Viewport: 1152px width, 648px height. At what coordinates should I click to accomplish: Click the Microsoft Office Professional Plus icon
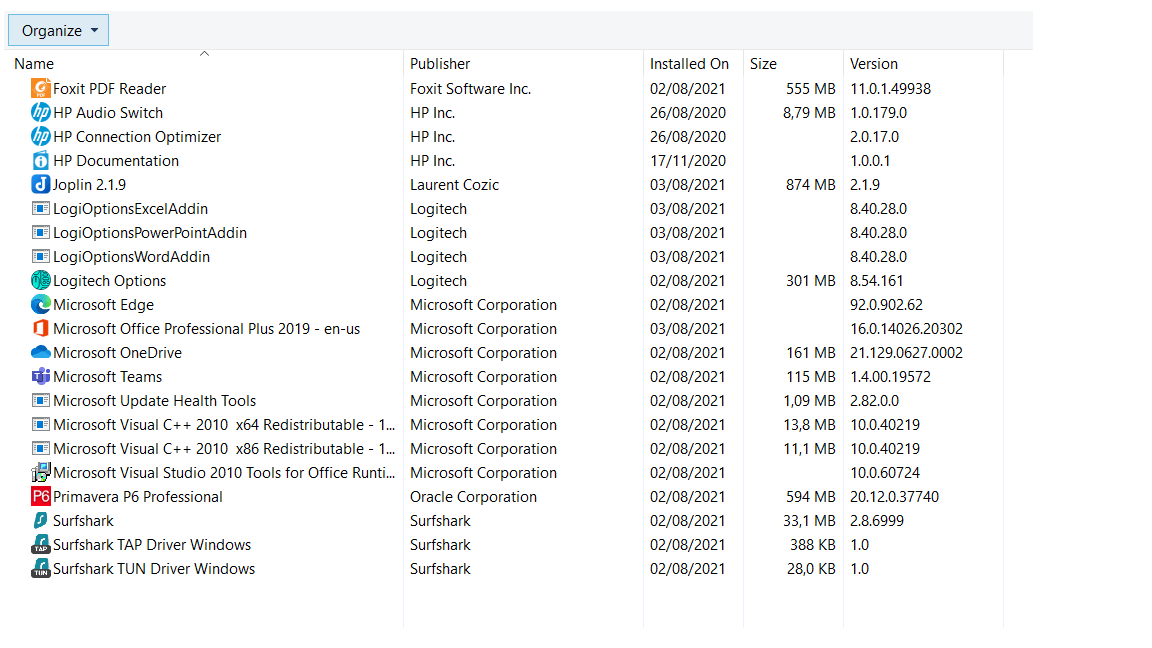(x=40, y=328)
